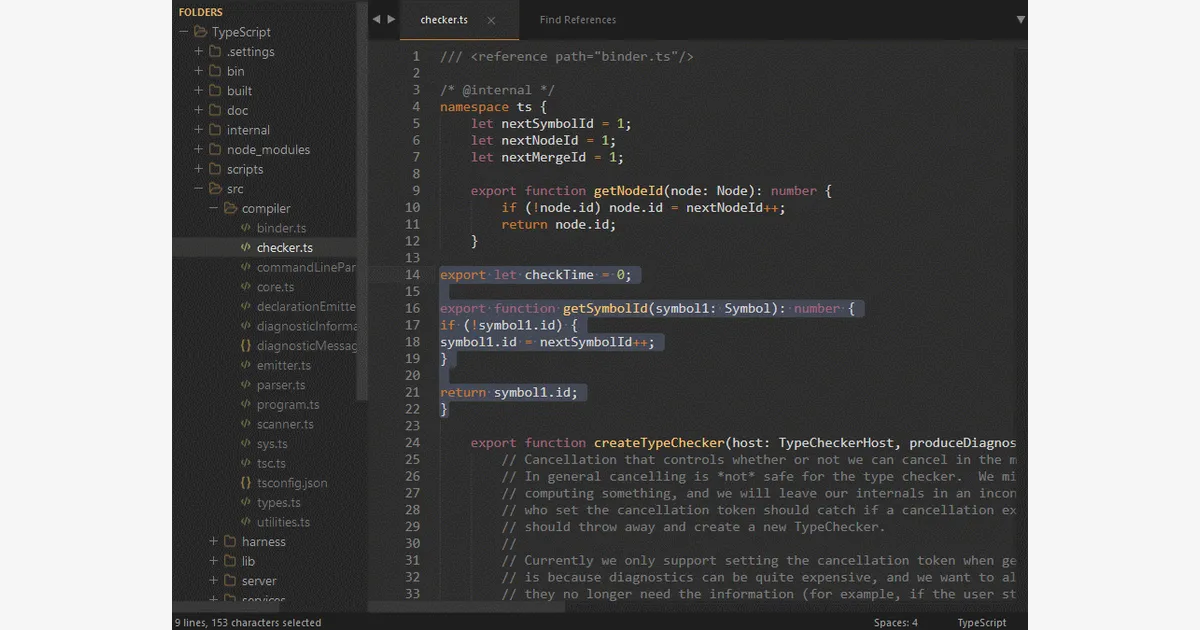Switch to the Find References tab
The height and width of the screenshot is (630, 1200).
578,20
